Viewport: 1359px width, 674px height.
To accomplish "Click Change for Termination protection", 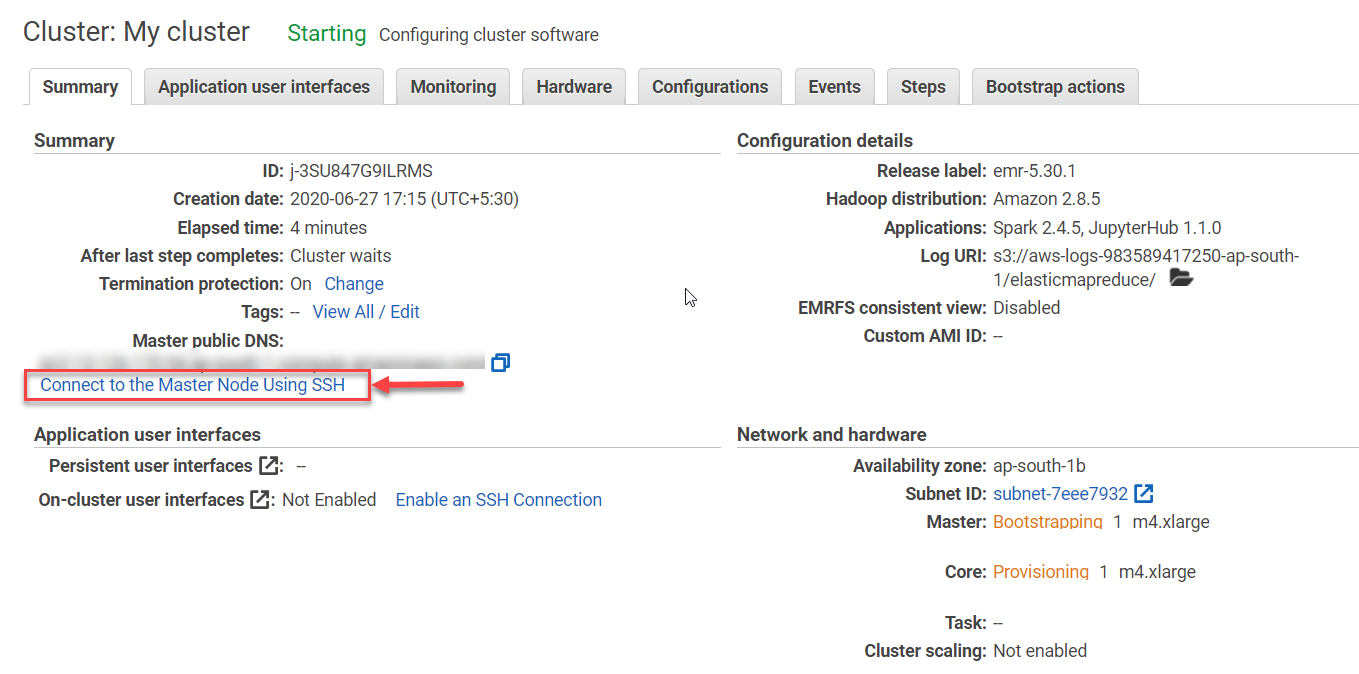I will coord(354,284).
